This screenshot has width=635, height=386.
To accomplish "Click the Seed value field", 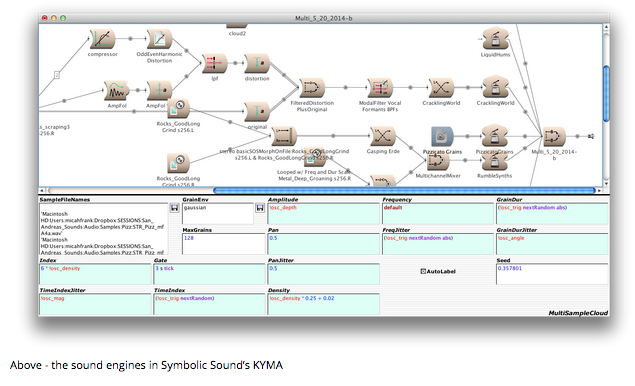I will coord(552,274).
